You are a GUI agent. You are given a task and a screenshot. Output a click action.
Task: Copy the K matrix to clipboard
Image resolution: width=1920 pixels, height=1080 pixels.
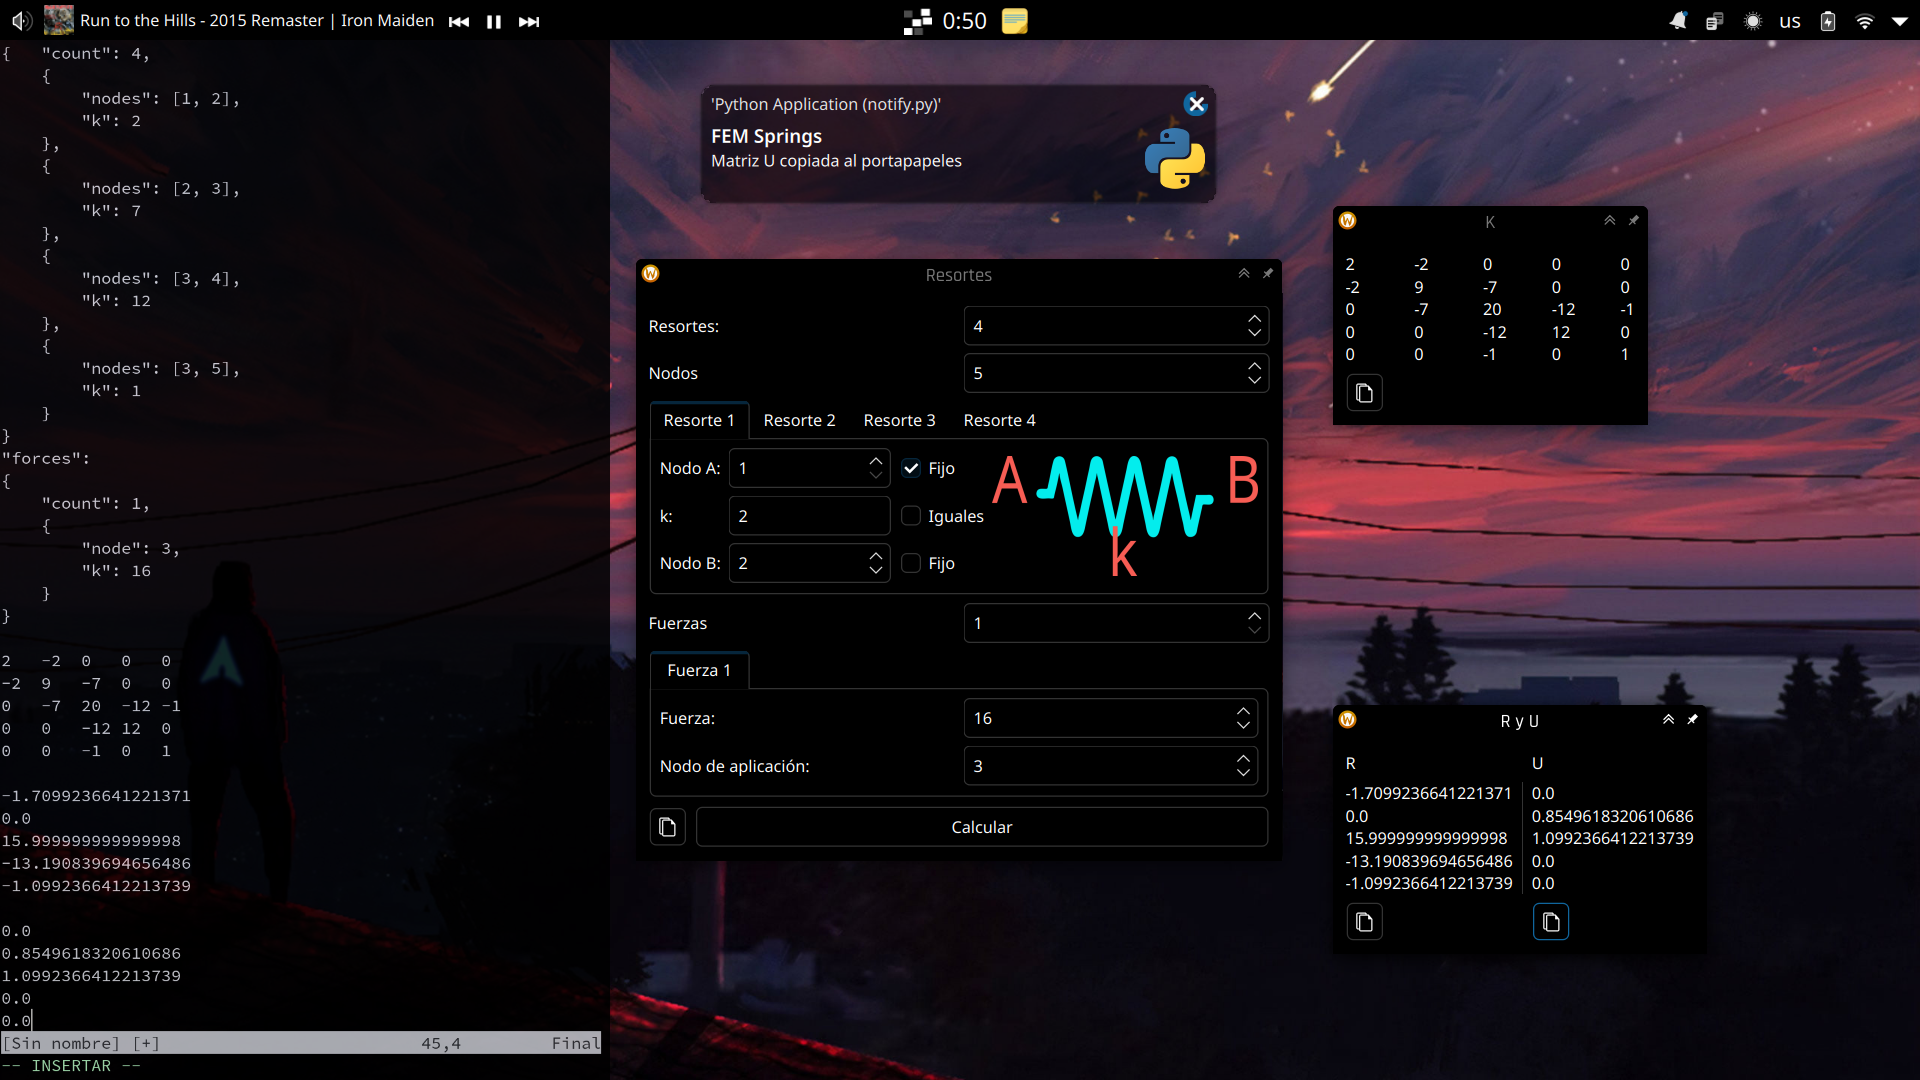1364,393
